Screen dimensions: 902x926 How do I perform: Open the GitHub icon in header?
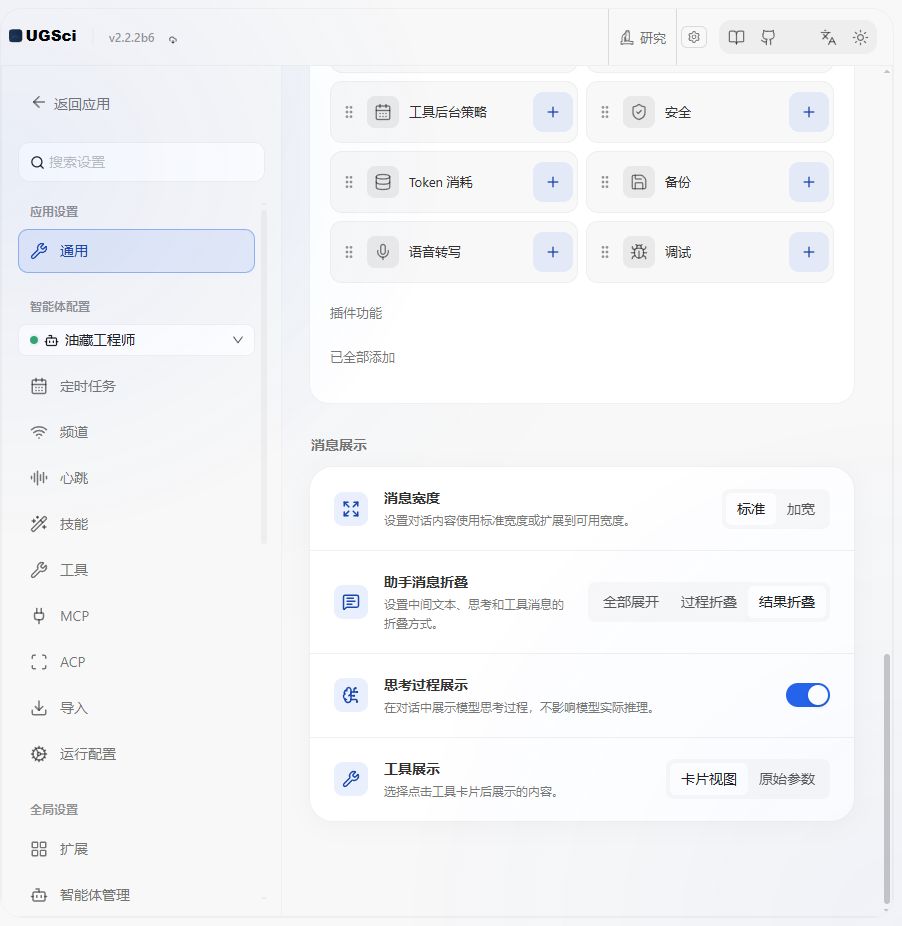click(x=768, y=38)
